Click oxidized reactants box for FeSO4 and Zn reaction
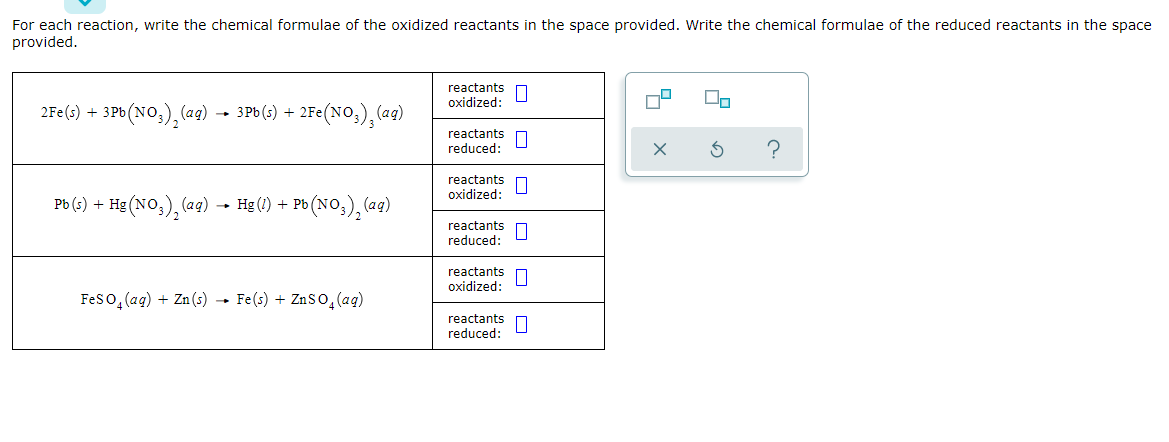The height and width of the screenshot is (442, 1169). pyautogui.click(x=522, y=279)
